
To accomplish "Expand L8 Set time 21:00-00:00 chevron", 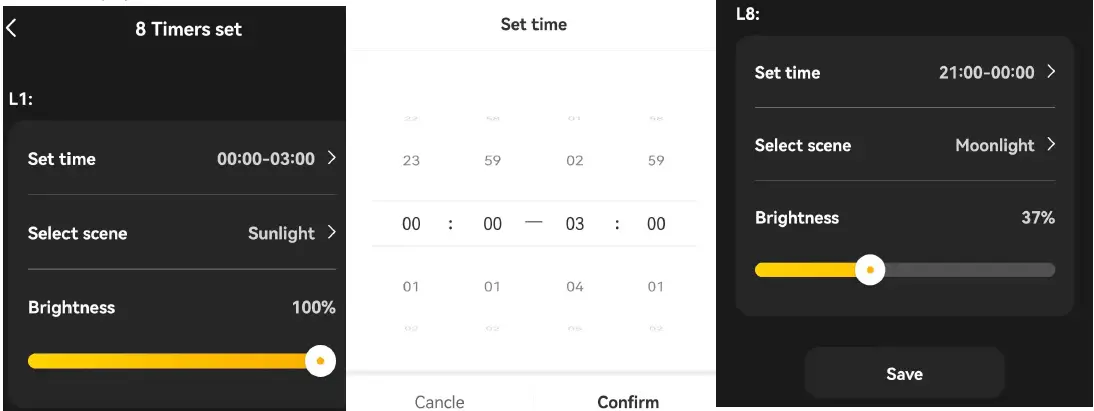I will pos(1051,72).
